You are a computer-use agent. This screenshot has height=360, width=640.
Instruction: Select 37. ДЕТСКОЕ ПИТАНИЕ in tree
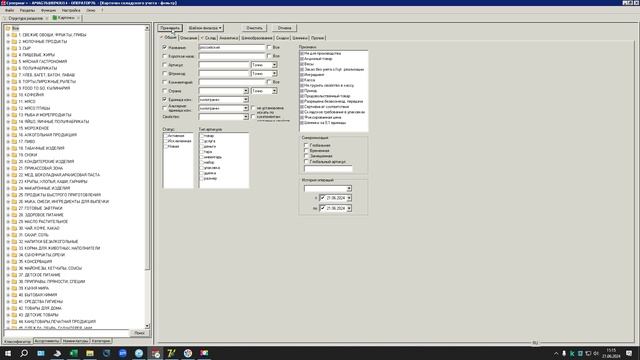tap(39, 275)
